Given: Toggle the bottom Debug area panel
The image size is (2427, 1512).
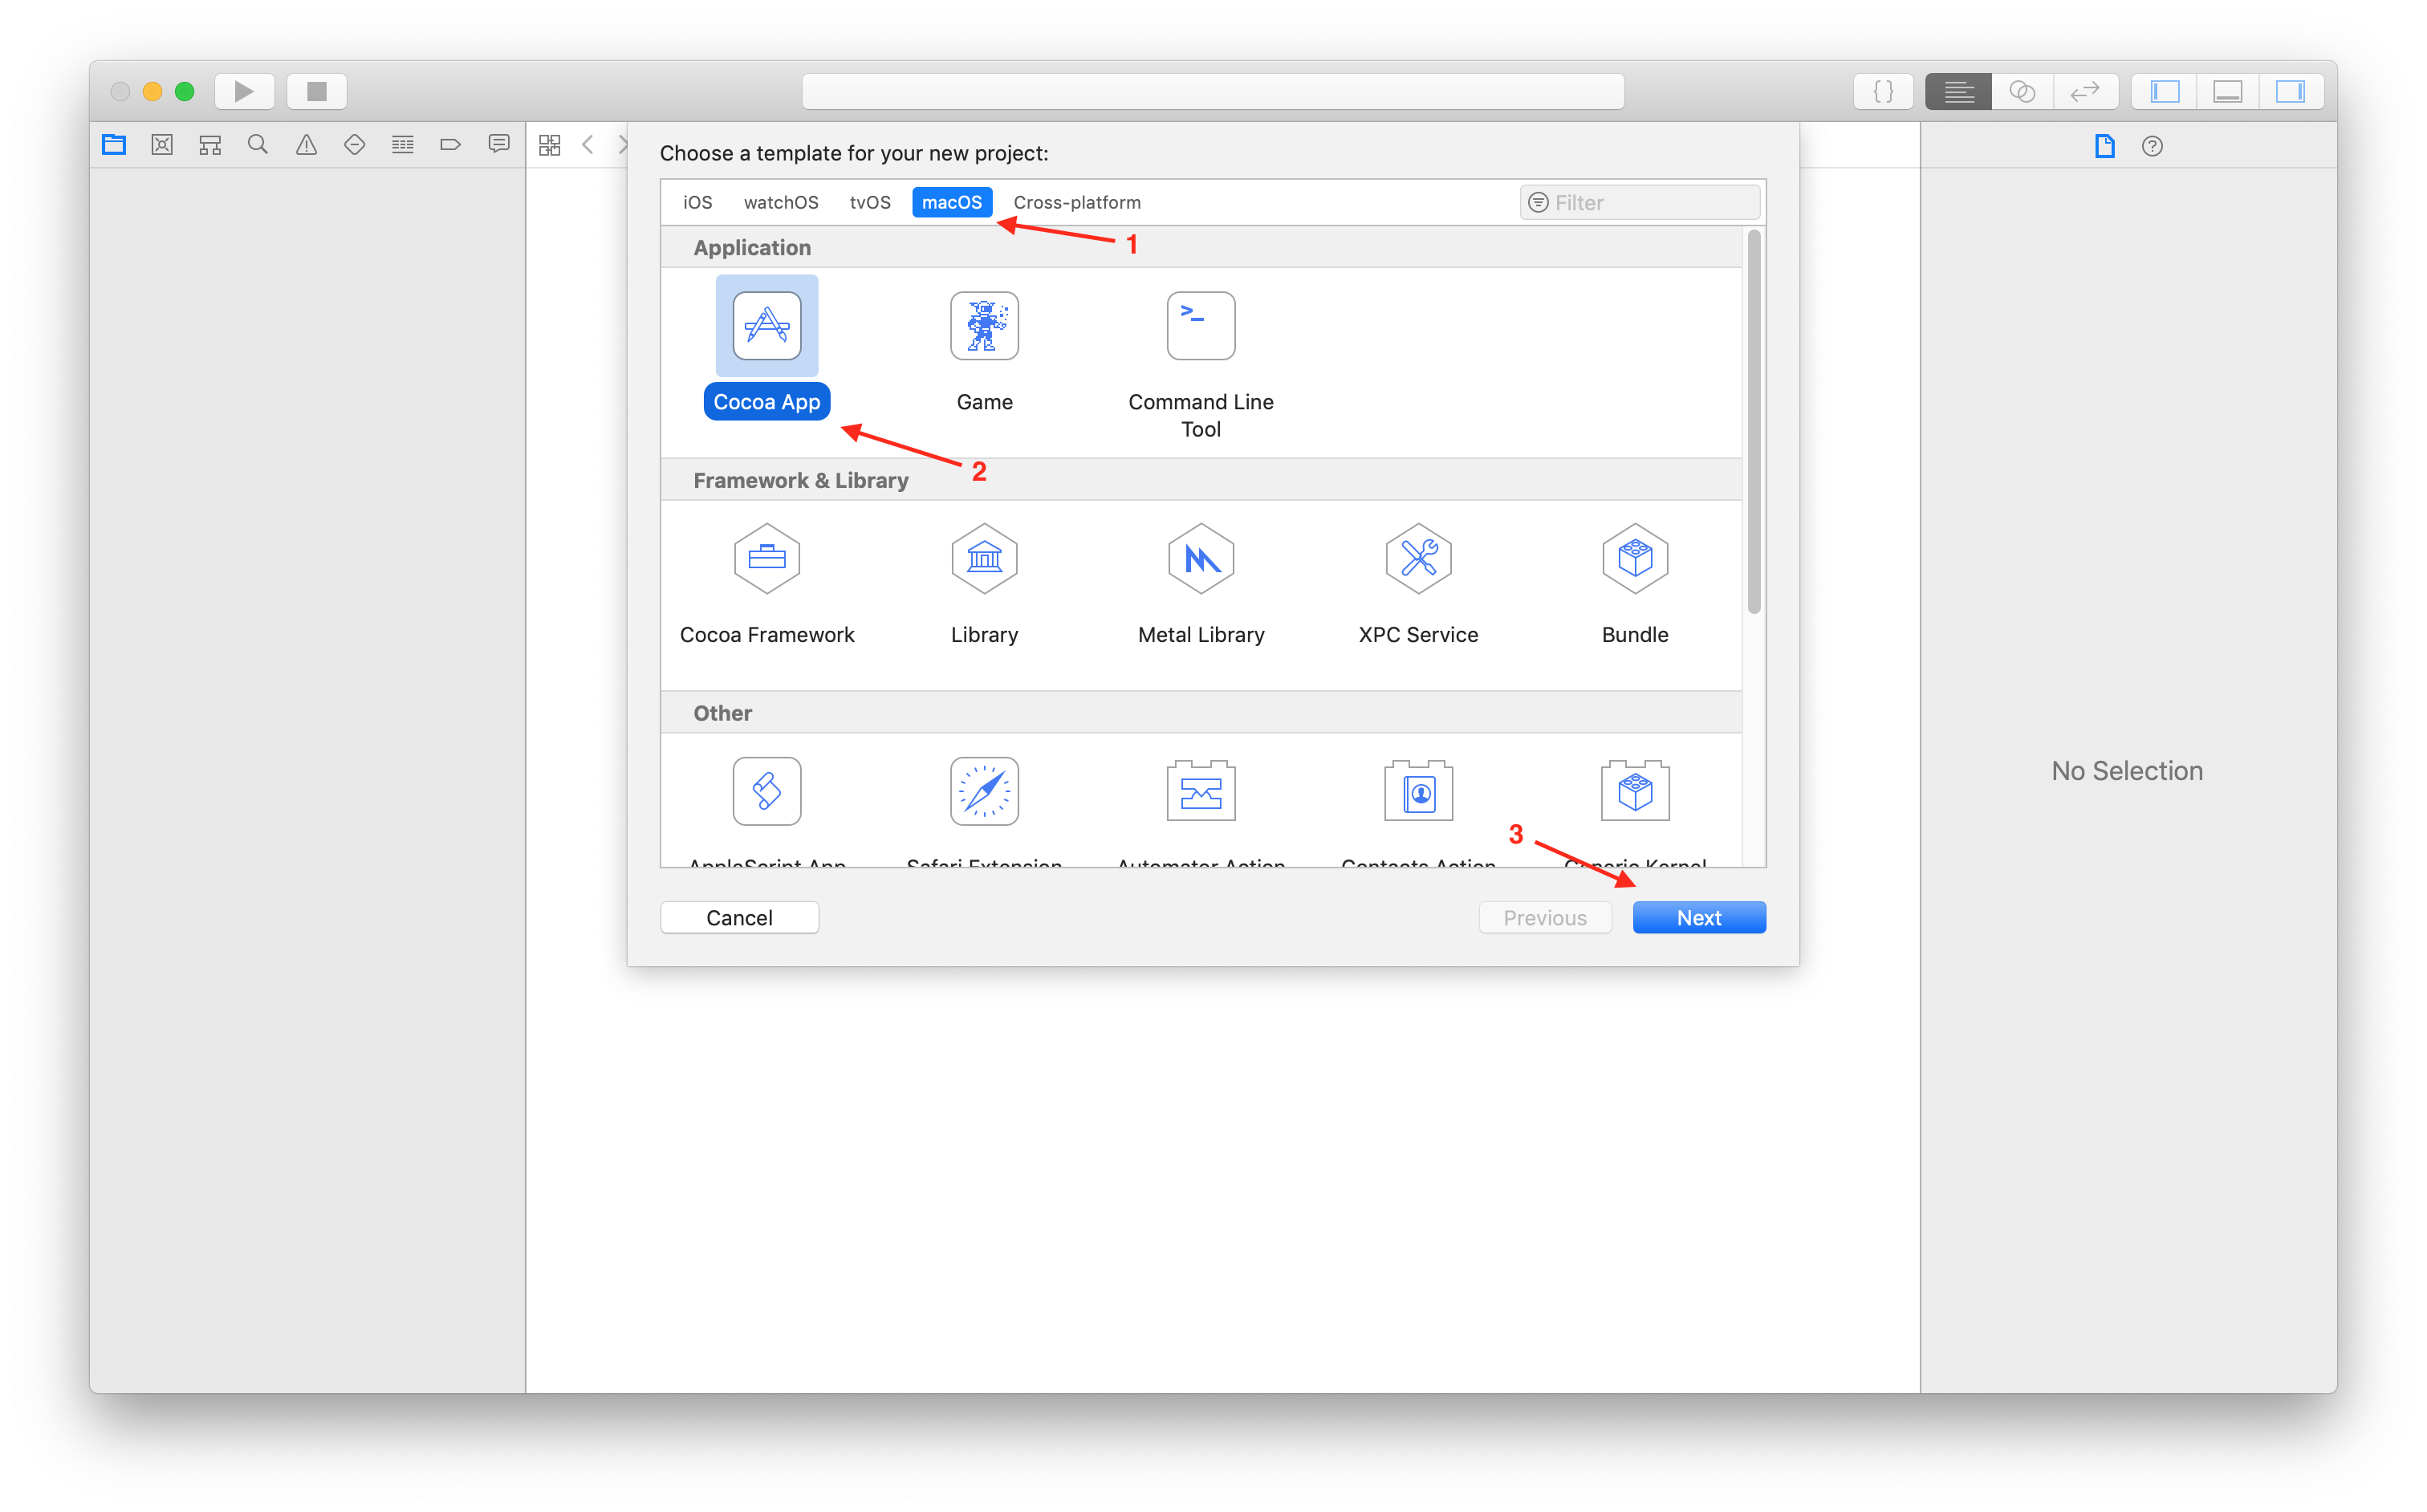Looking at the screenshot, I should pyautogui.click(x=2227, y=91).
